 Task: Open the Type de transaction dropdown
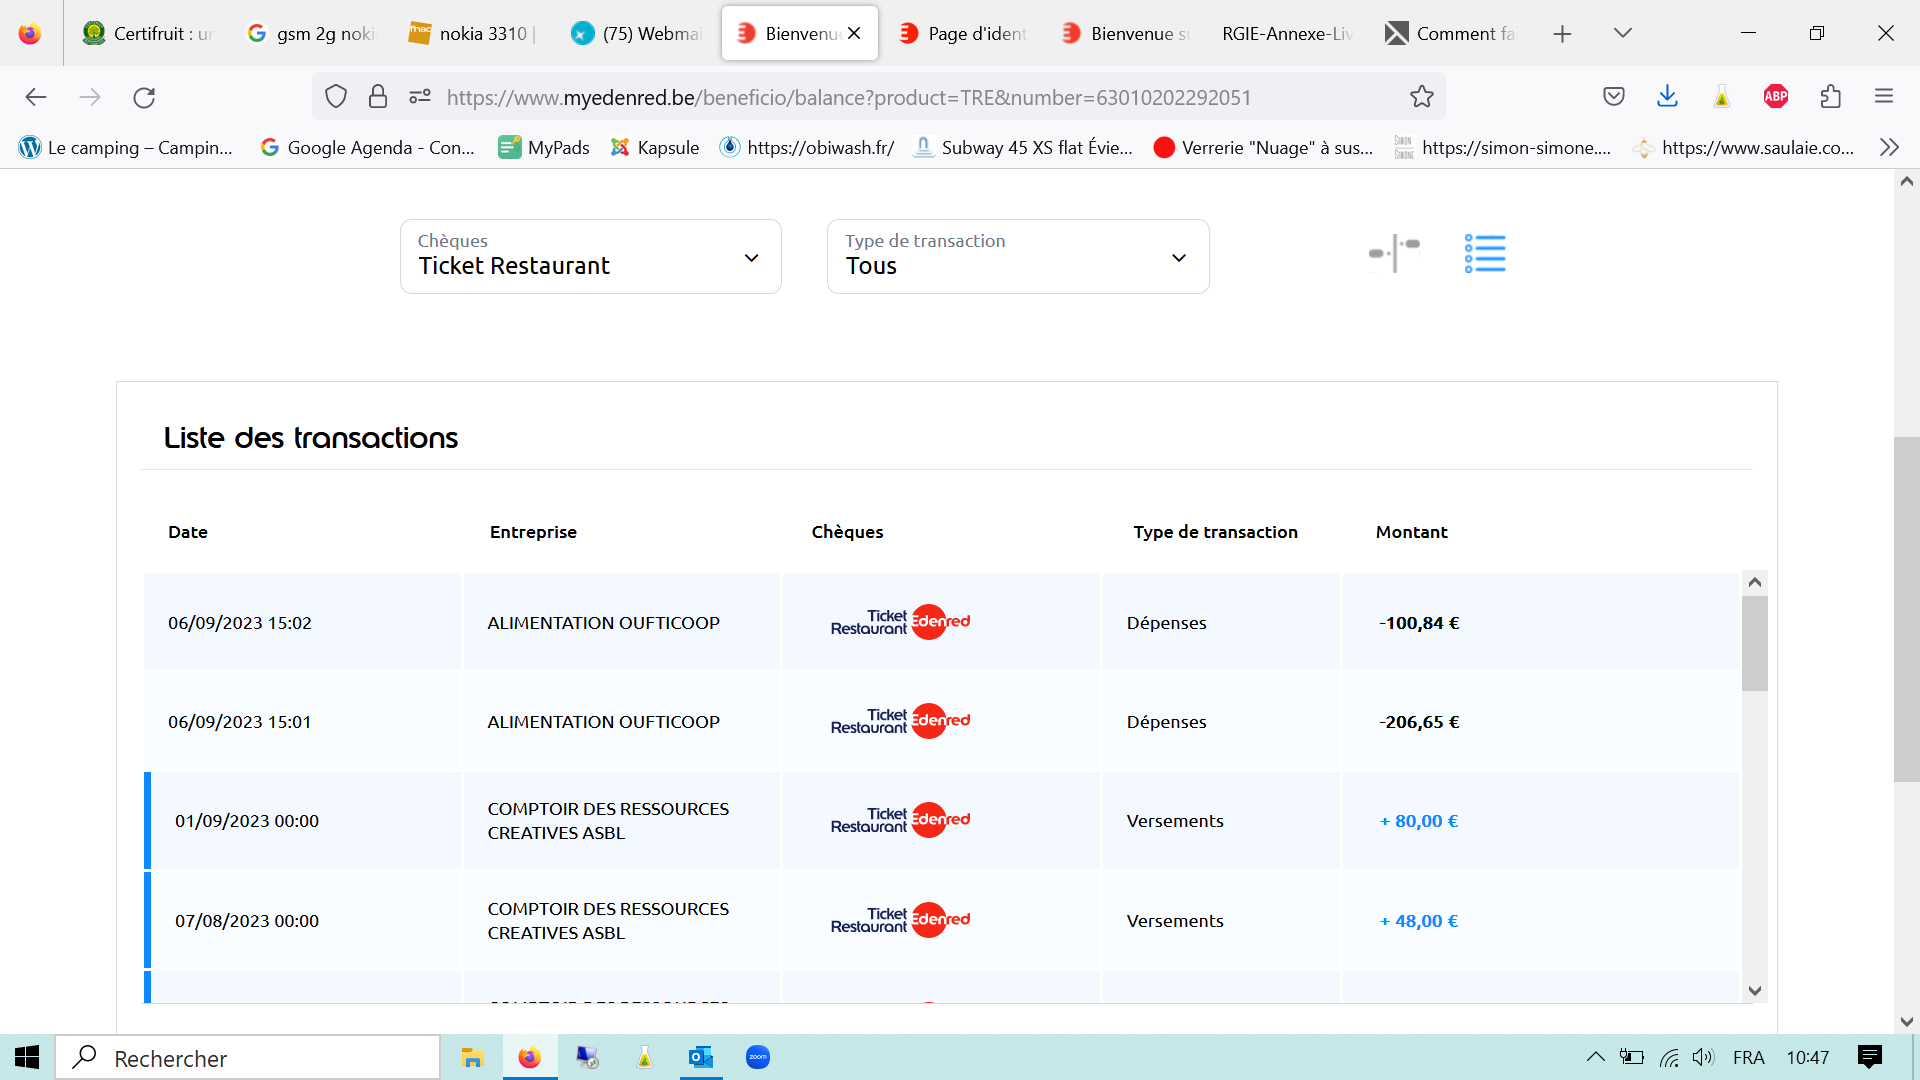pos(1017,257)
